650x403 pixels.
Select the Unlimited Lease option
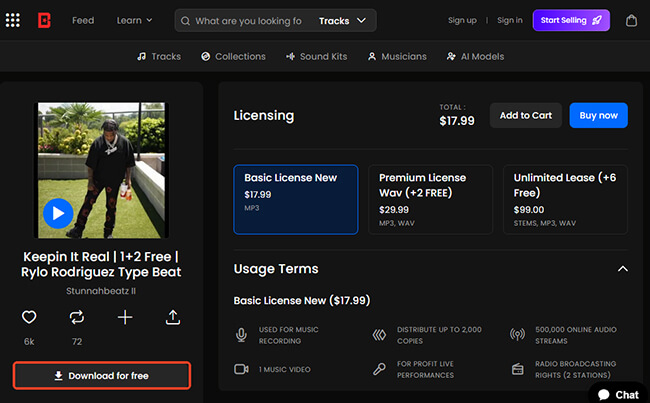click(x=564, y=199)
